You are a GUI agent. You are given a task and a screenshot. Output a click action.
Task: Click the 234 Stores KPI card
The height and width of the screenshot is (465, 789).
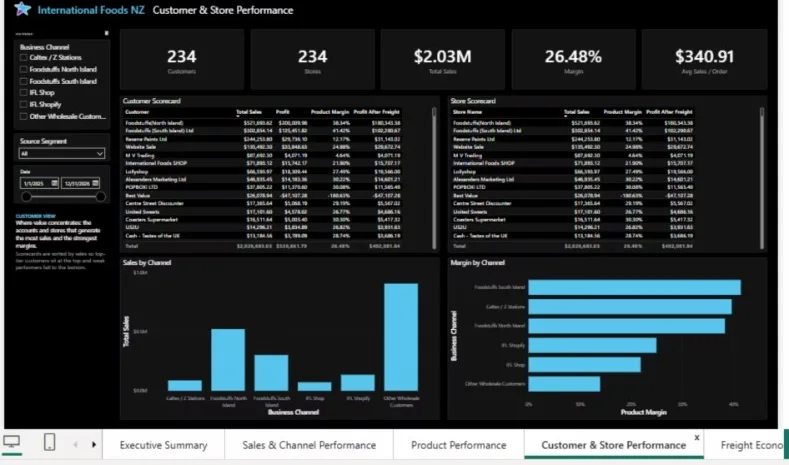(x=312, y=59)
